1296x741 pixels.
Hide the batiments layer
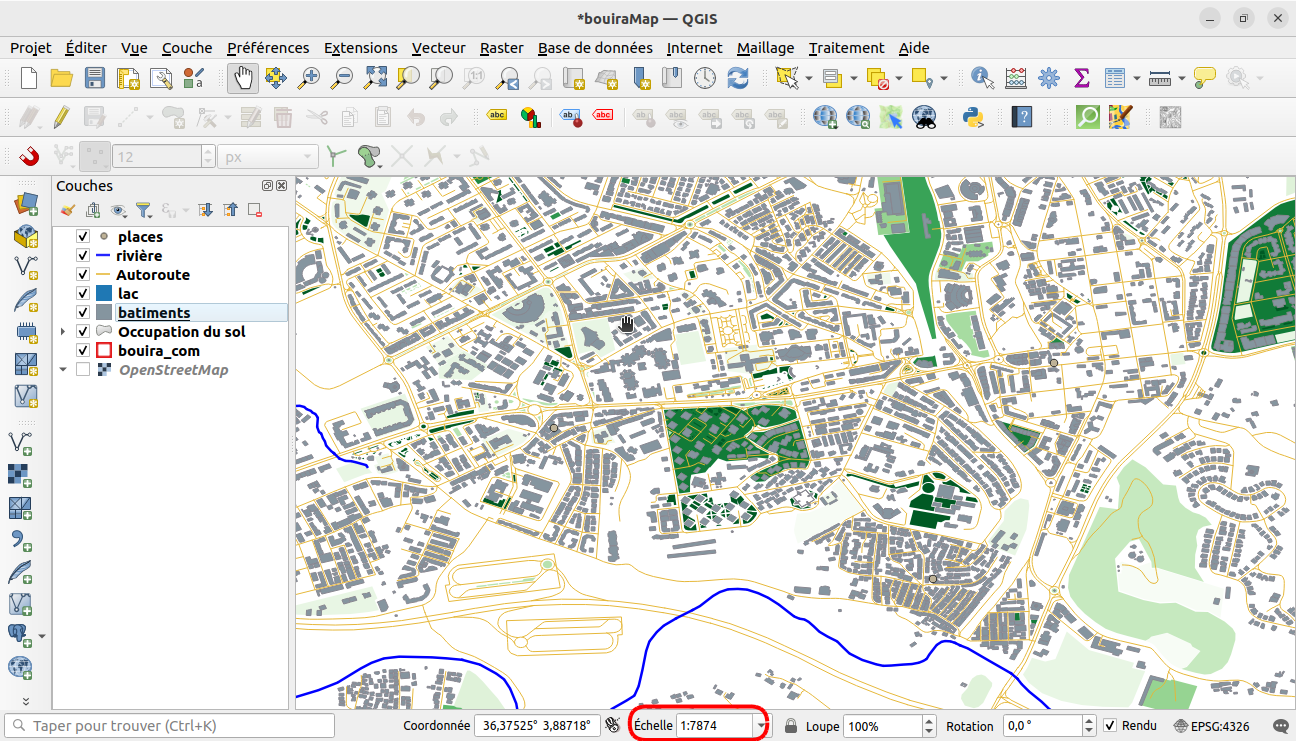click(83, 313)
